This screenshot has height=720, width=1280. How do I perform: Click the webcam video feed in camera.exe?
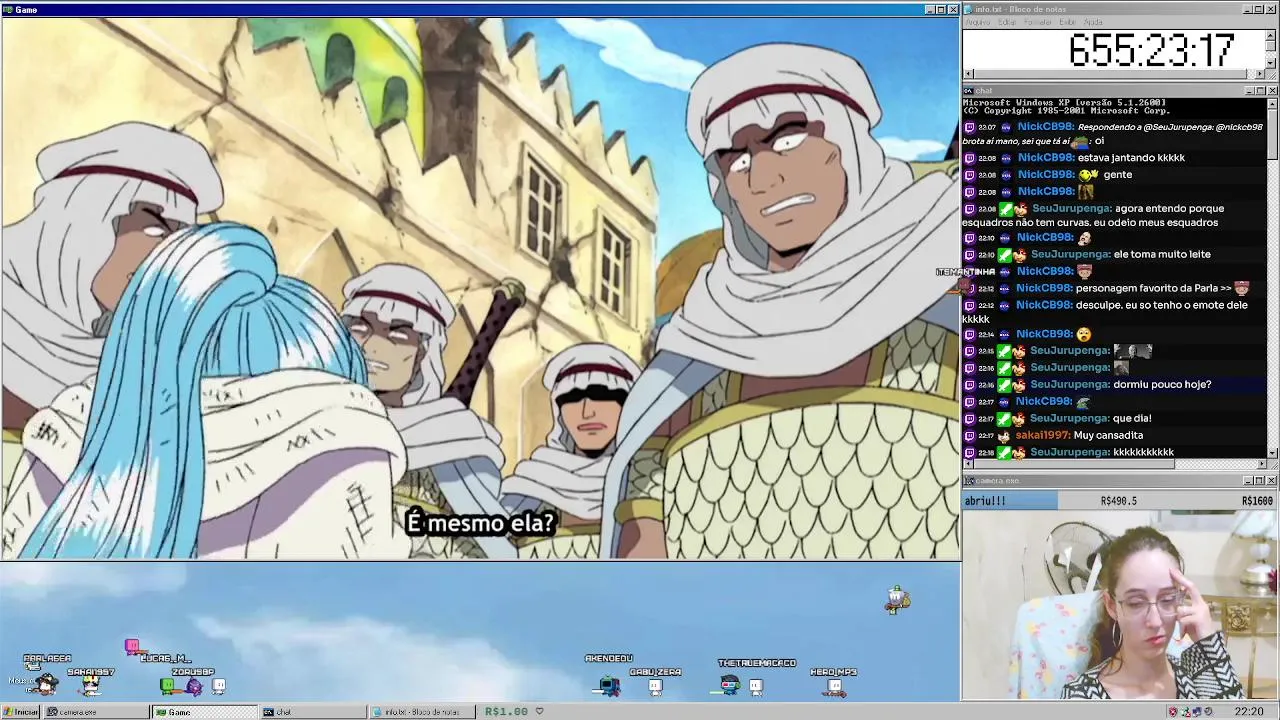(x=1120, y=605)
